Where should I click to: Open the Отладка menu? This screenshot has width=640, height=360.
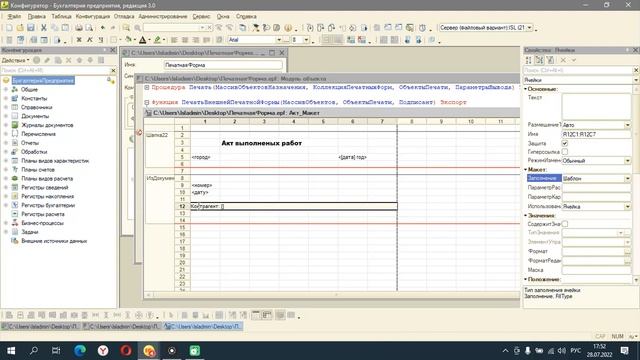(124, 16)
